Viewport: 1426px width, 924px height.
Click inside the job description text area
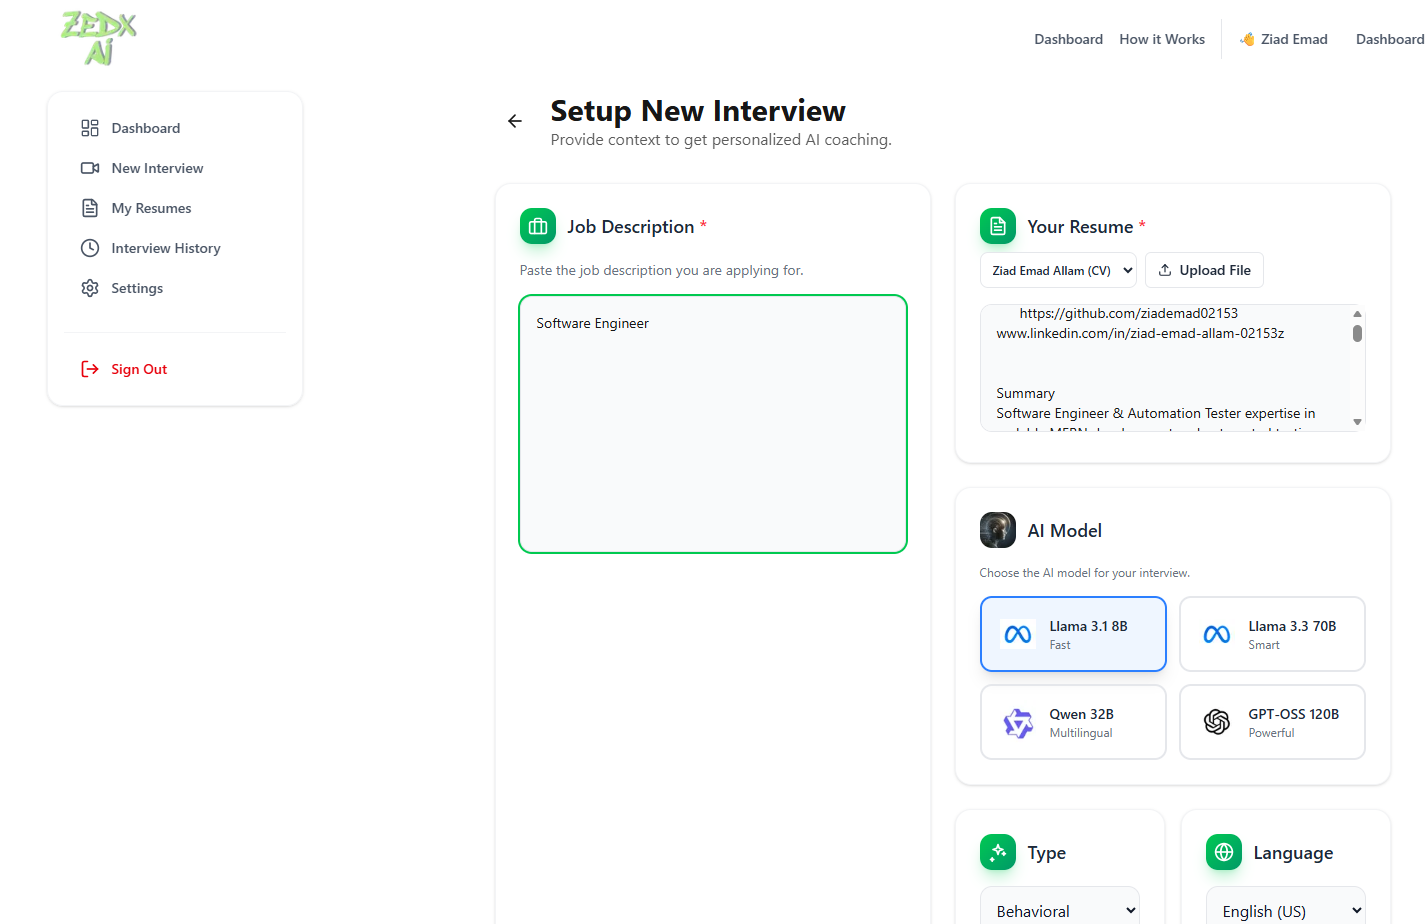[712, 424]
